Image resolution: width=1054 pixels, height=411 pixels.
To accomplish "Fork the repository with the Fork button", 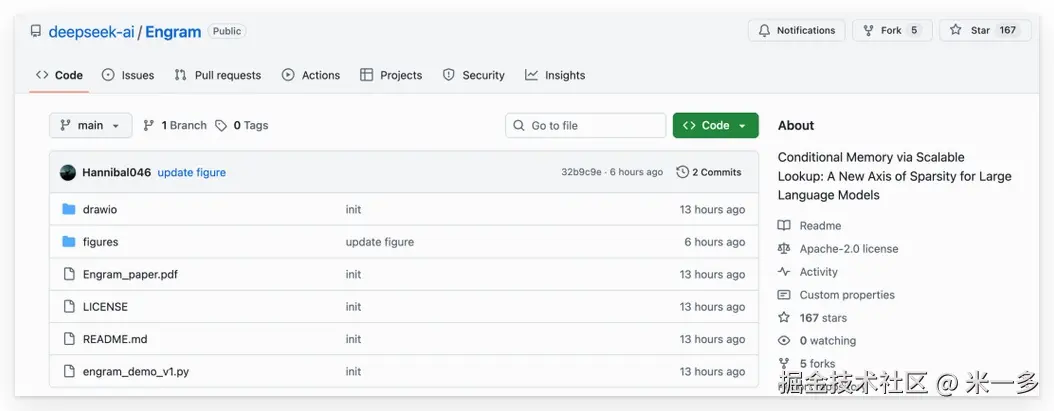I will click(892, 30).
